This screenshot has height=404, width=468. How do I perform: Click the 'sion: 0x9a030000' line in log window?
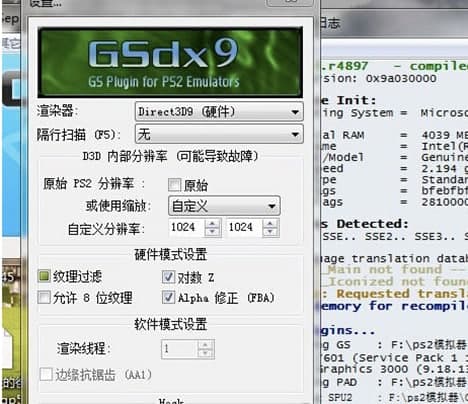coord(378,79)
